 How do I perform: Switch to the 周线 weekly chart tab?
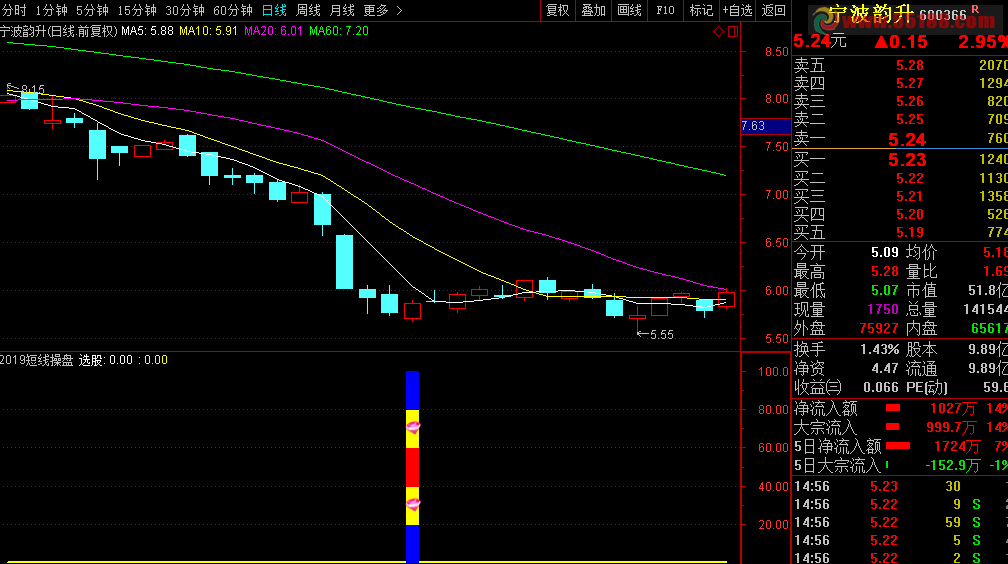coord(308,10)
